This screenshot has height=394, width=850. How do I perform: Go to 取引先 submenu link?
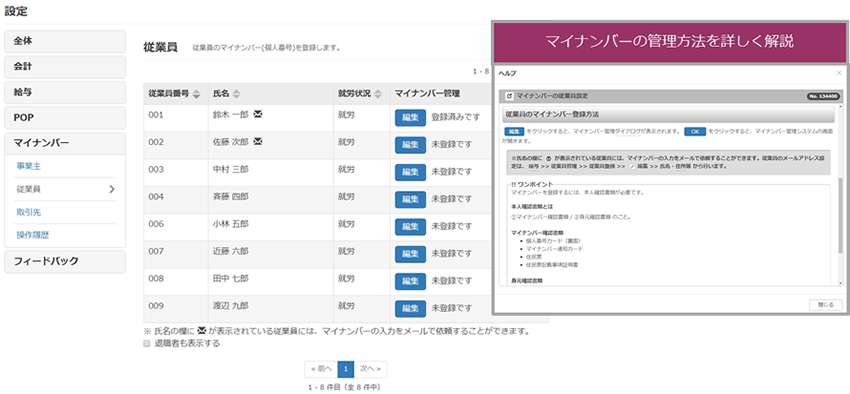[x=29, y=212]
